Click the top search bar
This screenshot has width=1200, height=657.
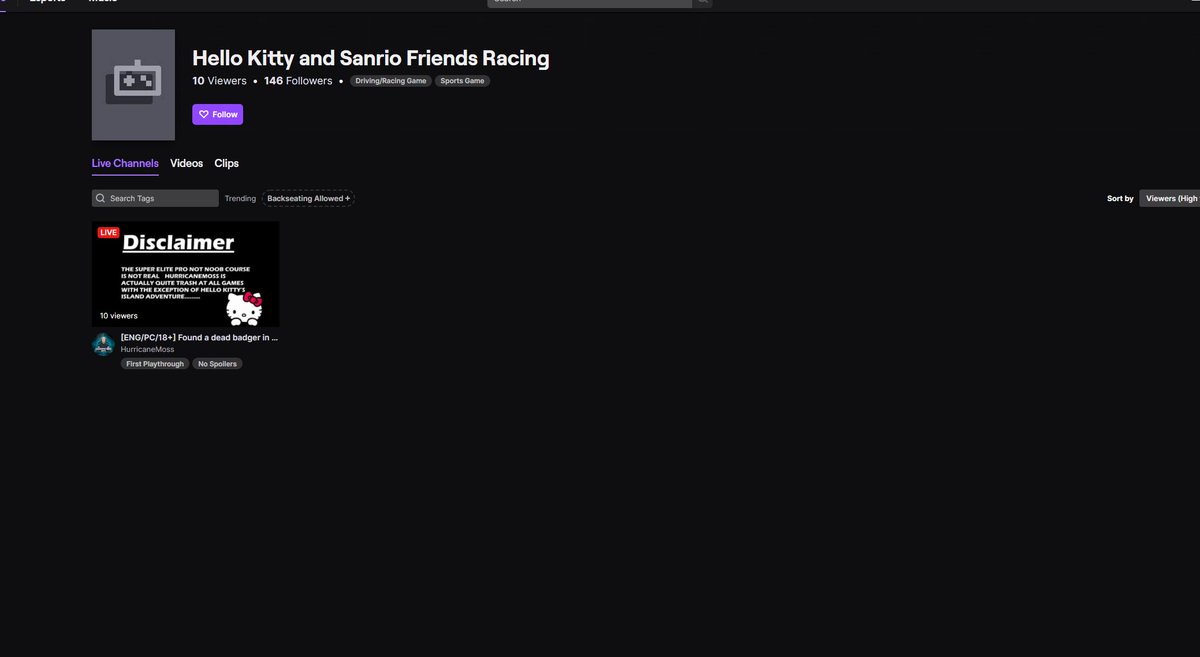point(589,3)
